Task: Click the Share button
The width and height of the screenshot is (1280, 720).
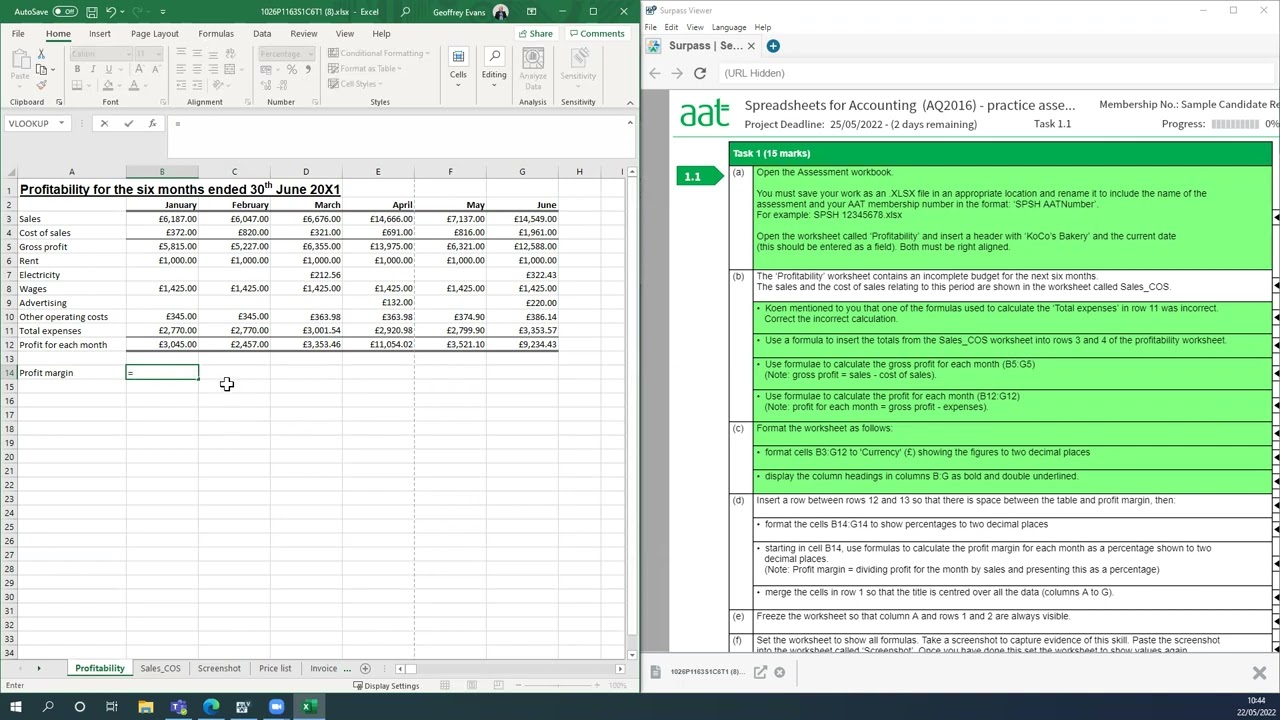Action: (536, 33)
